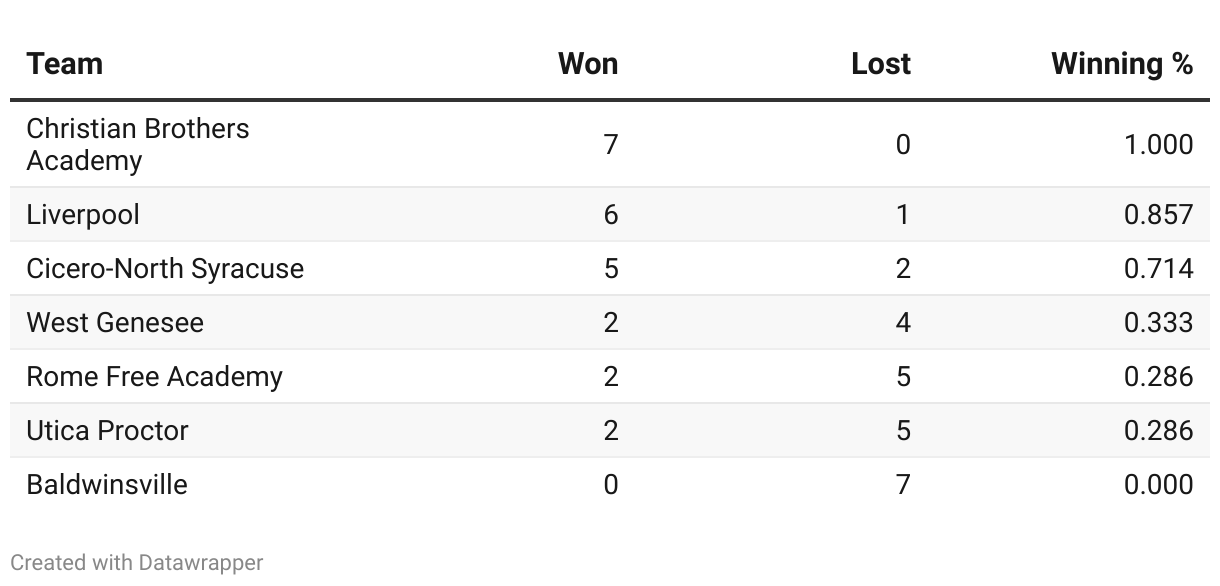Click the Rome Free Academy team name

point(155,377)
